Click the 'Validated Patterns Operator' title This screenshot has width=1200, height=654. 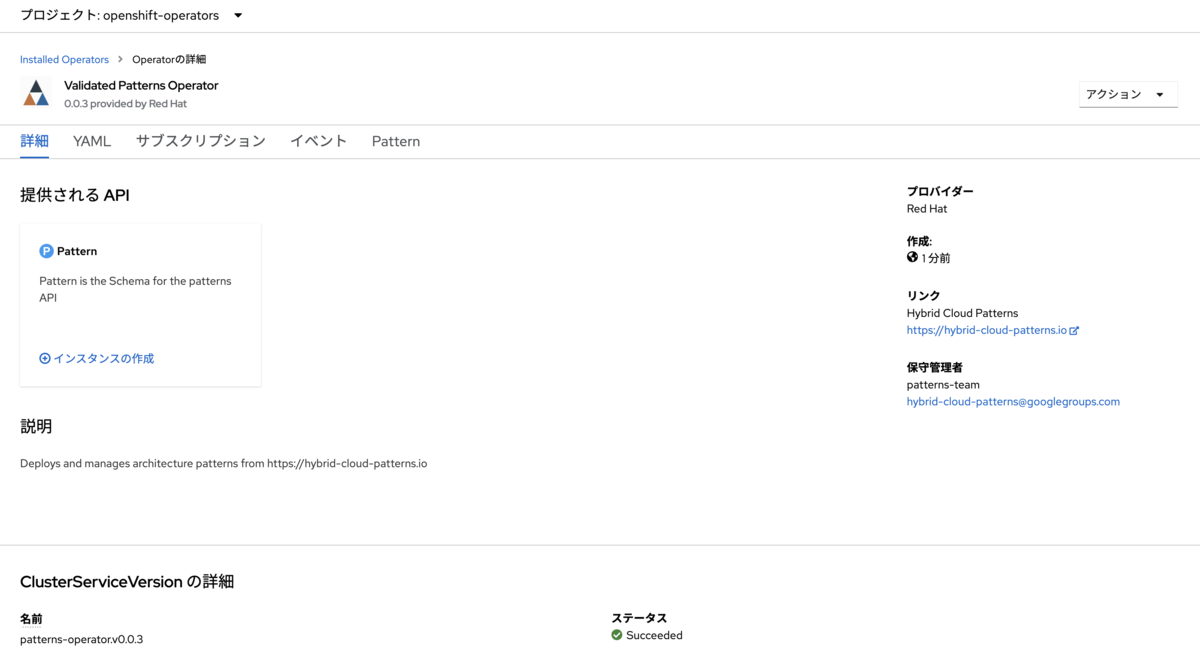click(x=141, y=86)
